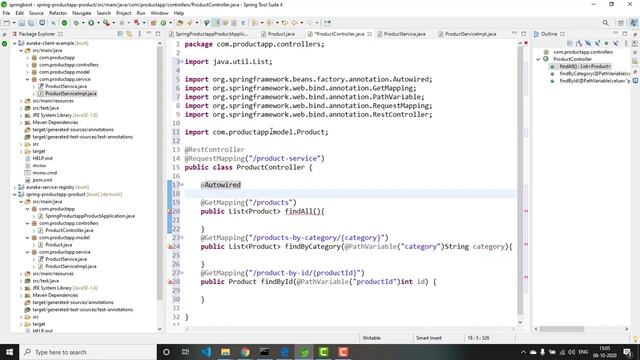Screen dimensions: 640x360
Task: Toggle Hide Static Members in the Outline
Action: point(597,43)
